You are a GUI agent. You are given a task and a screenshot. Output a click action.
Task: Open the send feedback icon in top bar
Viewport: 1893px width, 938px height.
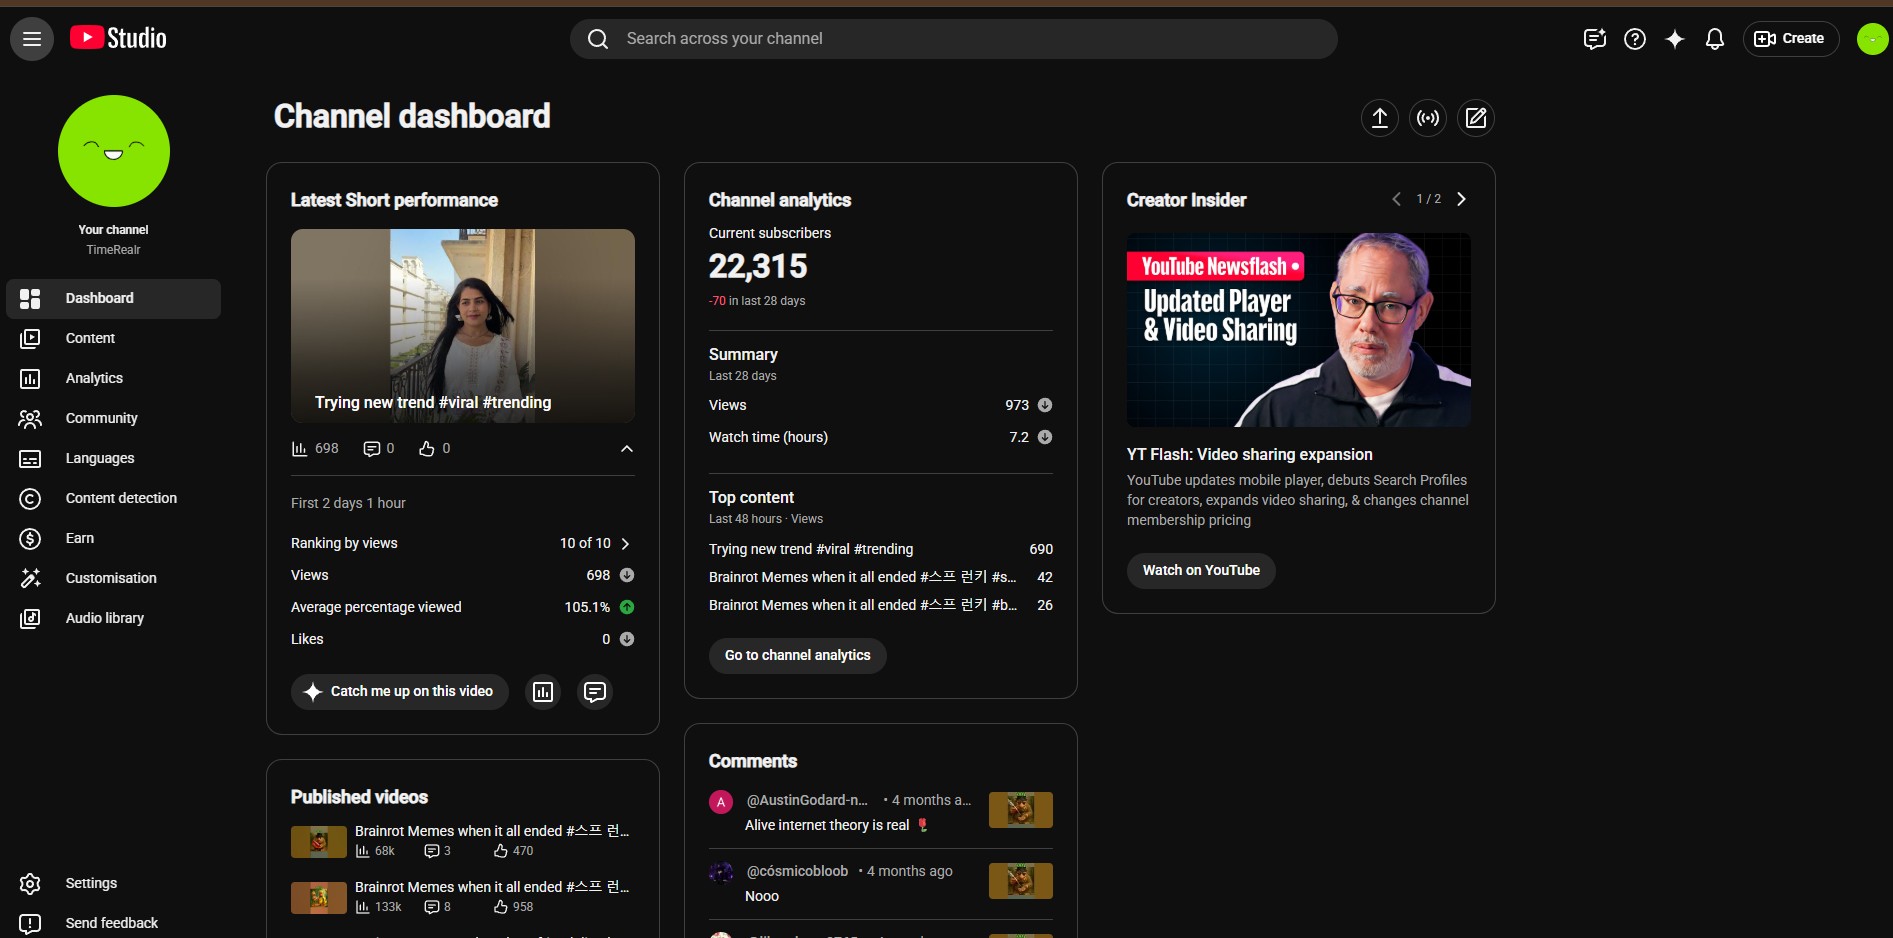point(1595,39)
